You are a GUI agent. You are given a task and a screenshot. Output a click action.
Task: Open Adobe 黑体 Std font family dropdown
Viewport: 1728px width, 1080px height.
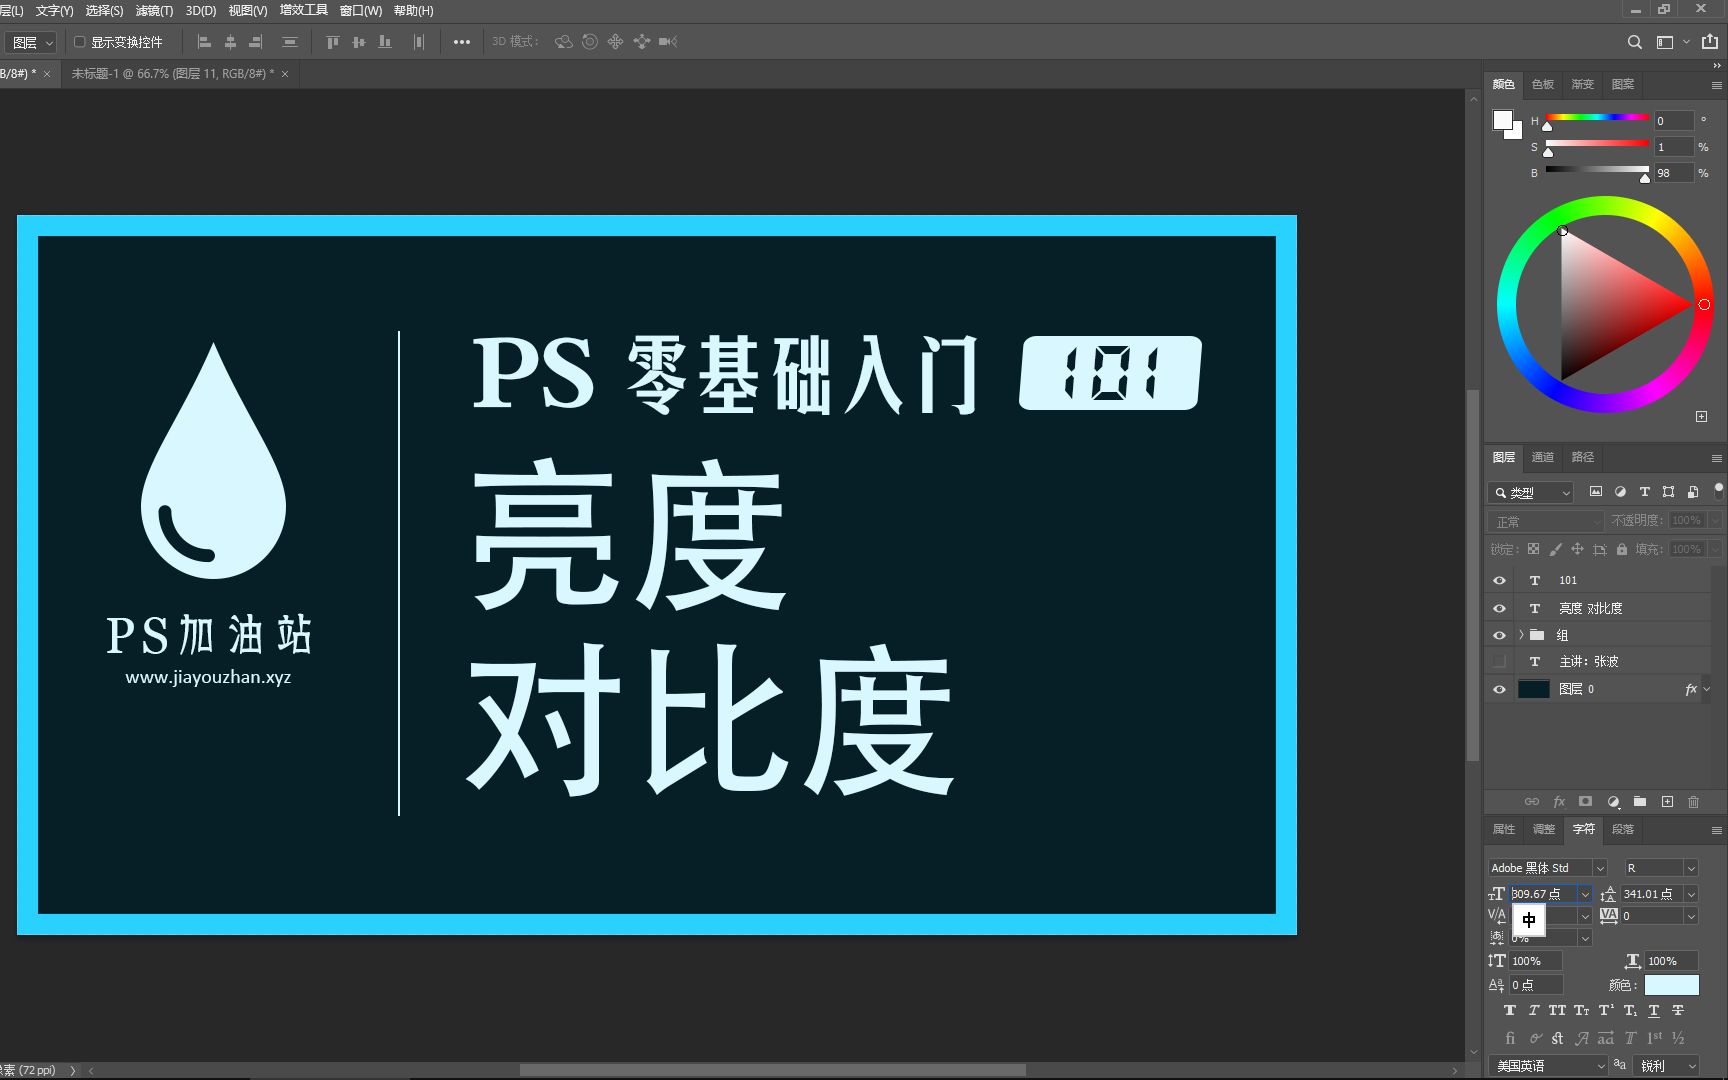tap(1599, 868)
